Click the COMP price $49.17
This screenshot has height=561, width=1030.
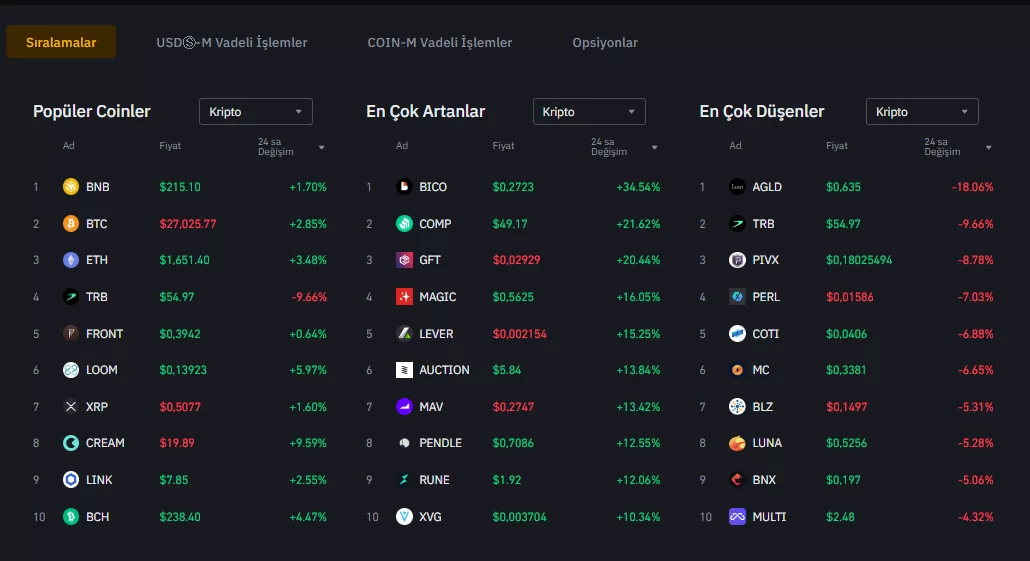pos(510,223)
